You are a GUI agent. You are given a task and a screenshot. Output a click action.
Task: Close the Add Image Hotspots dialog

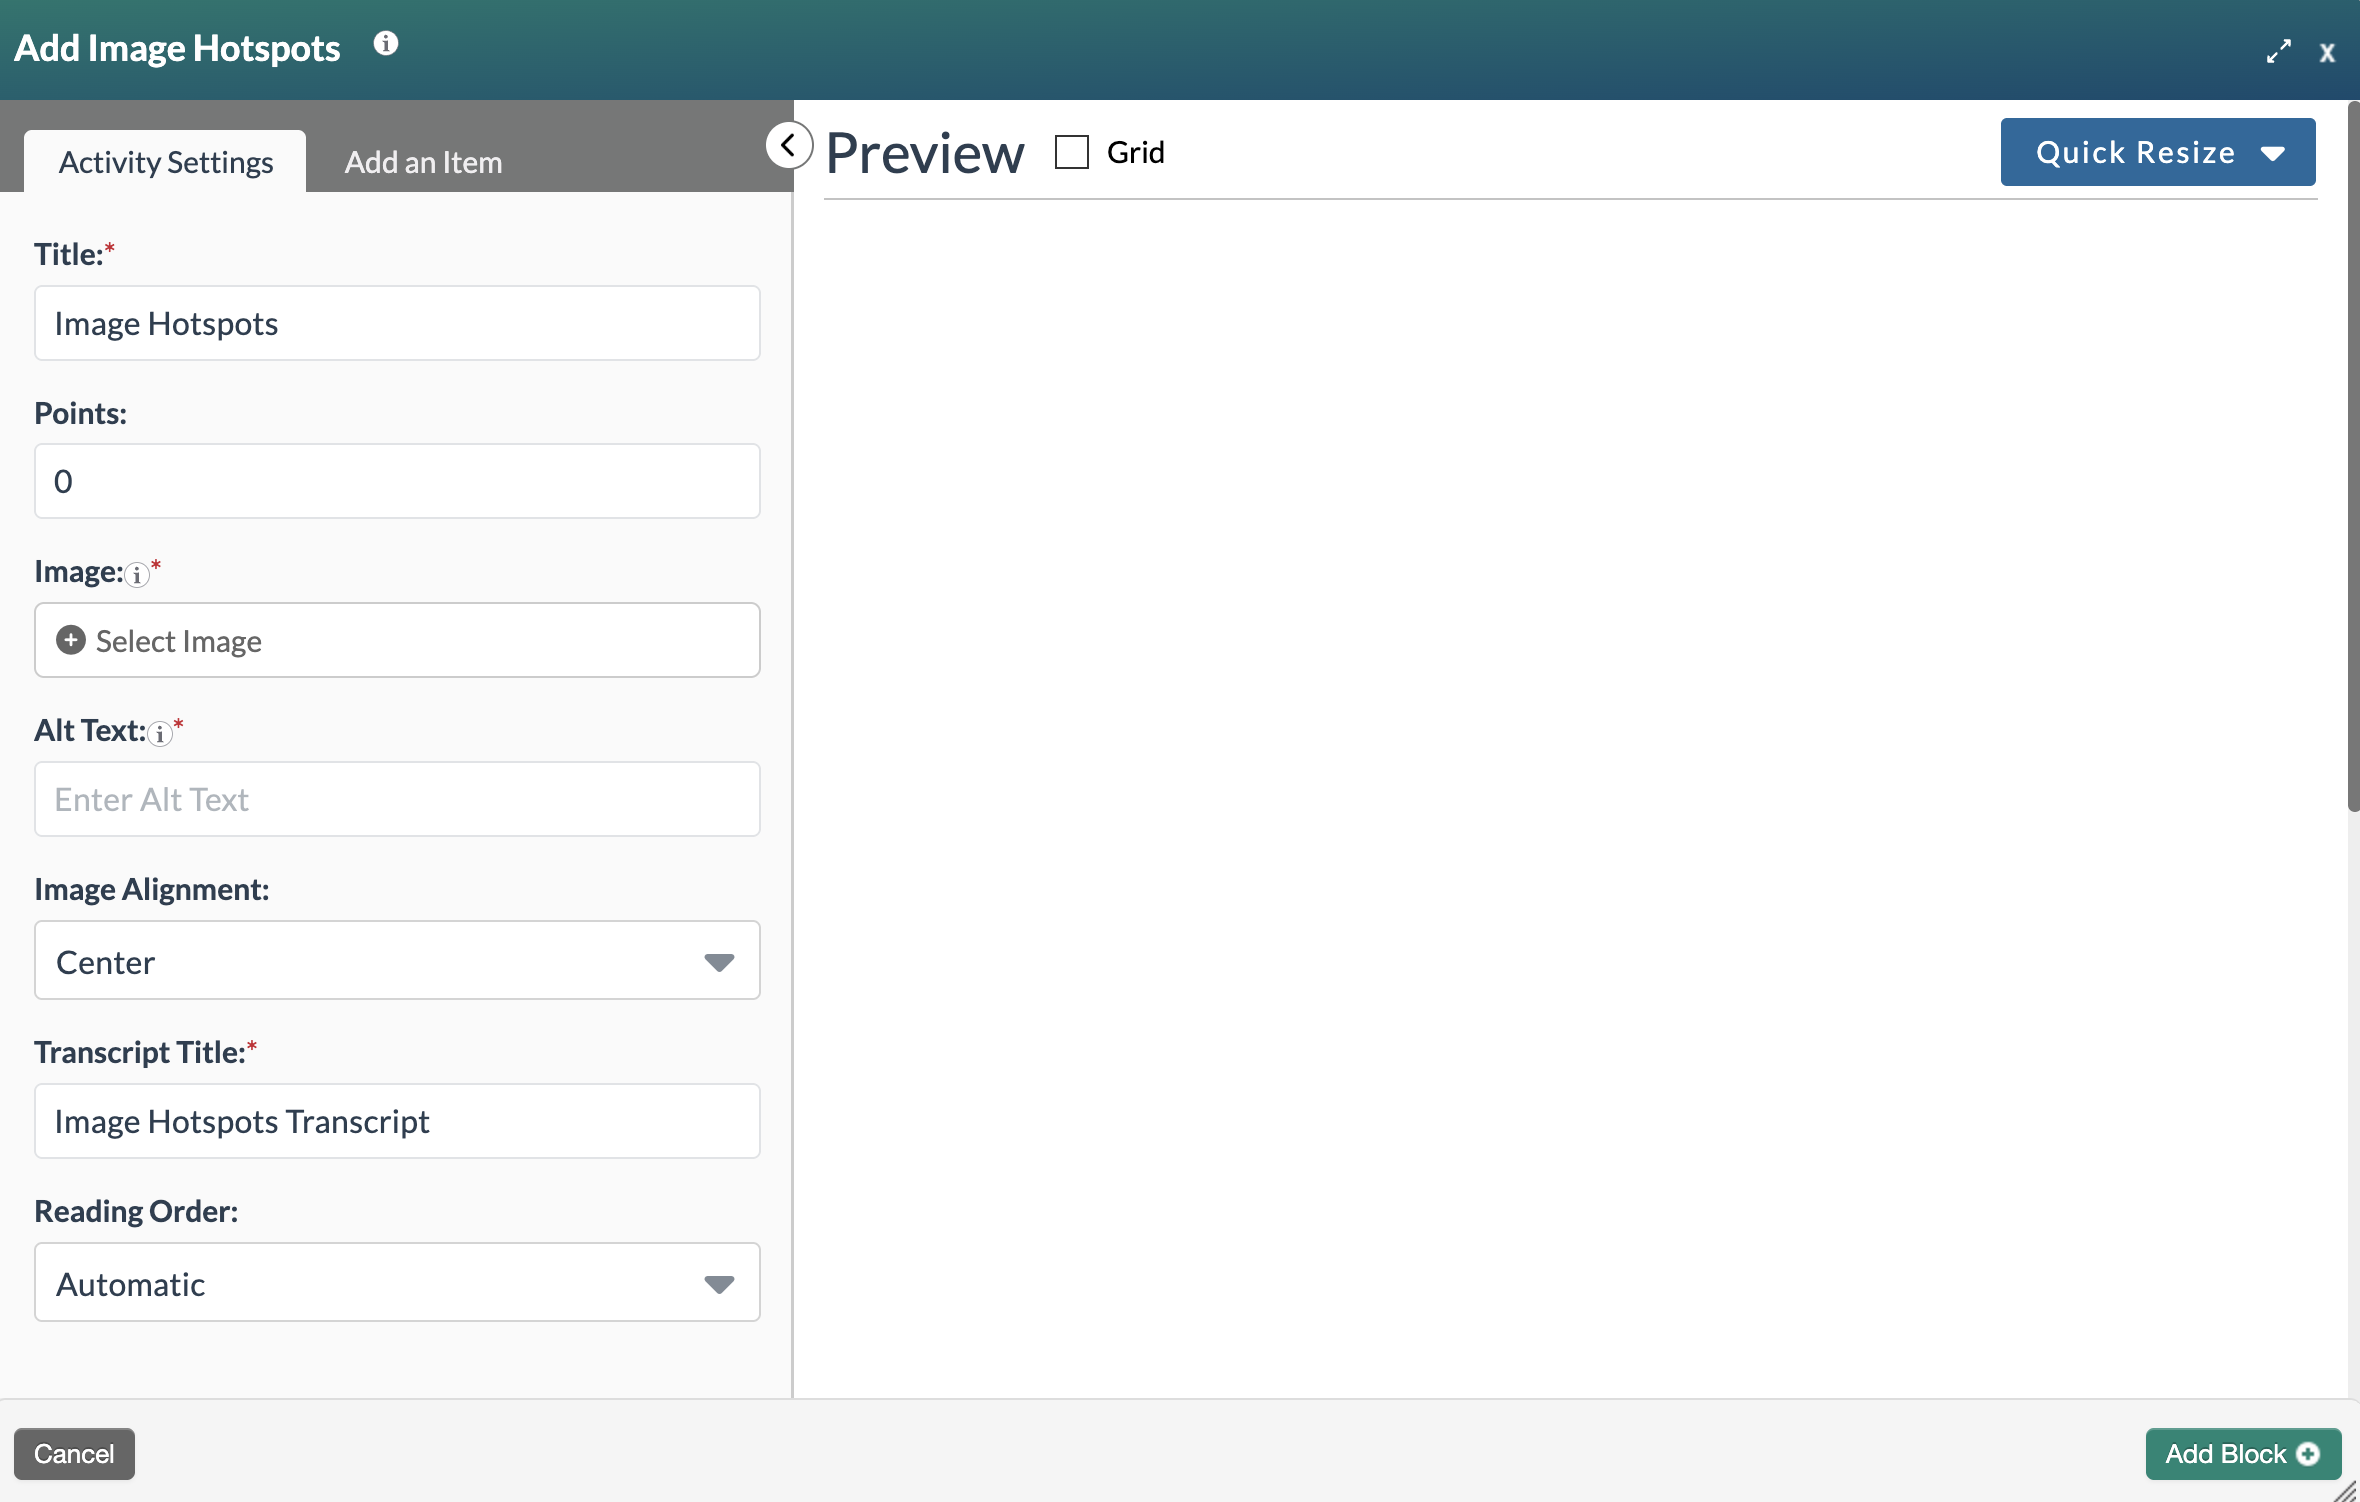point(2327,53)
